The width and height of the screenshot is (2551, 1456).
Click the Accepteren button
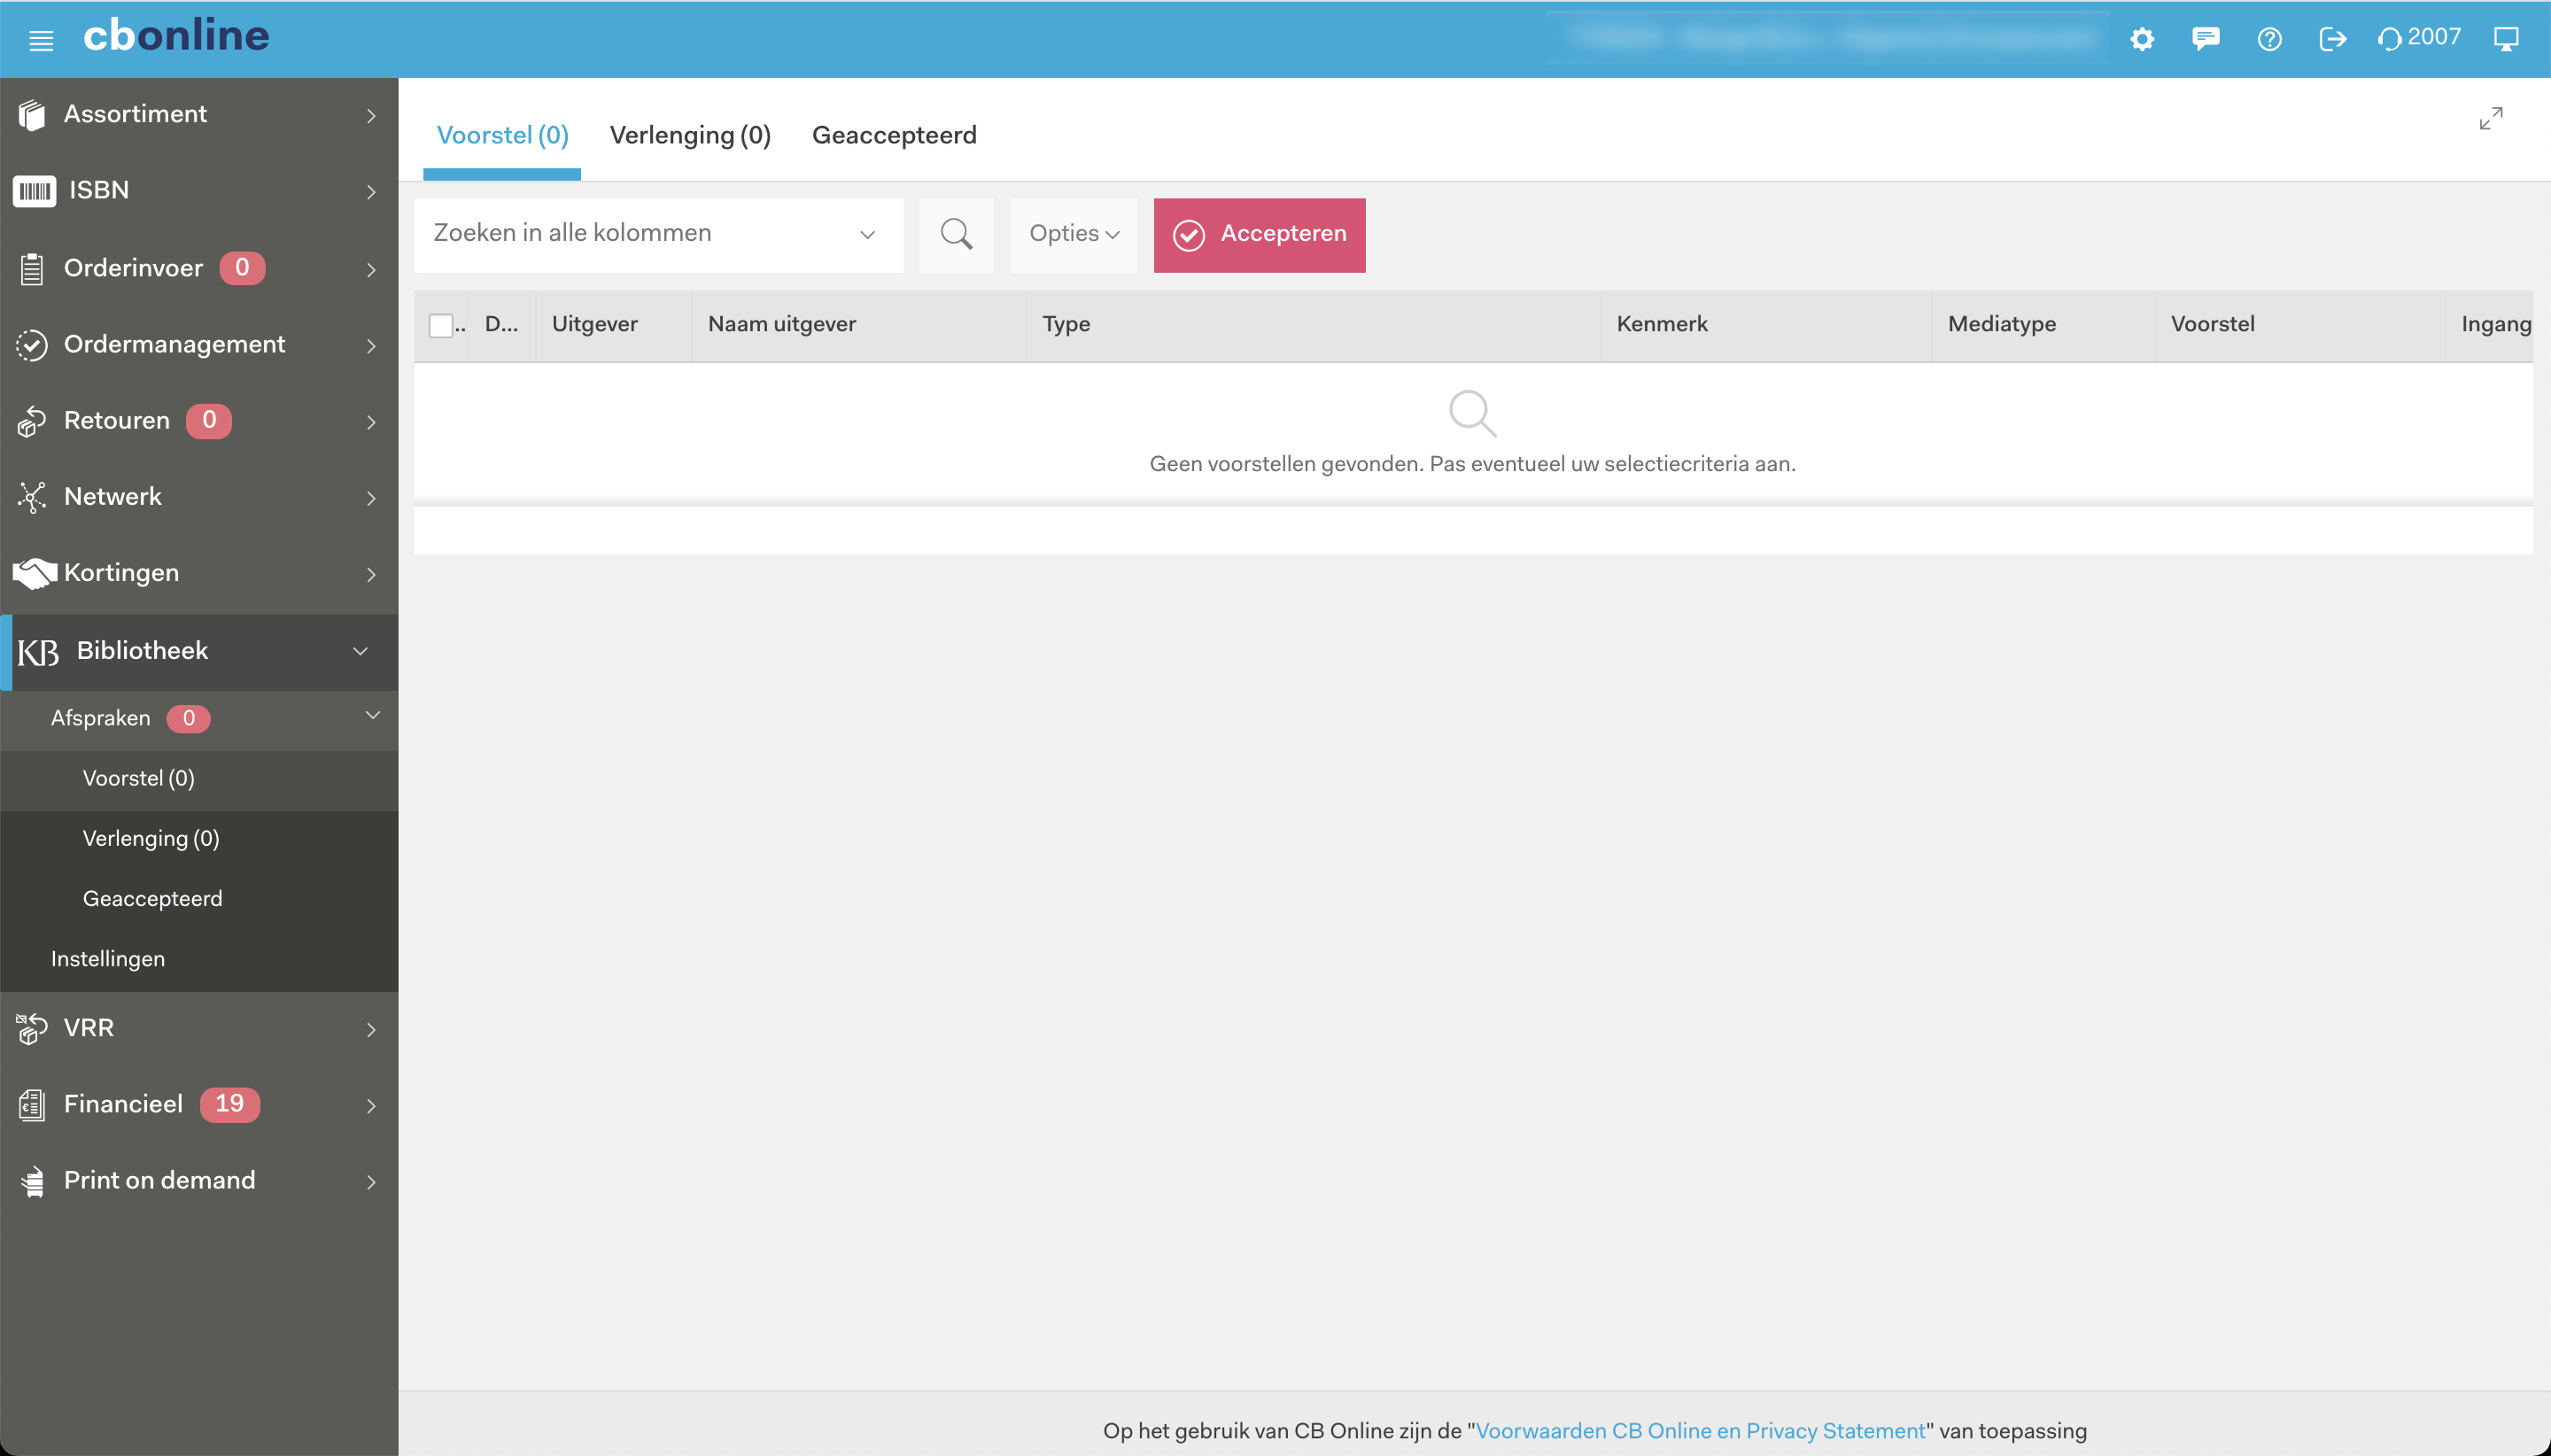[1259, 234]
